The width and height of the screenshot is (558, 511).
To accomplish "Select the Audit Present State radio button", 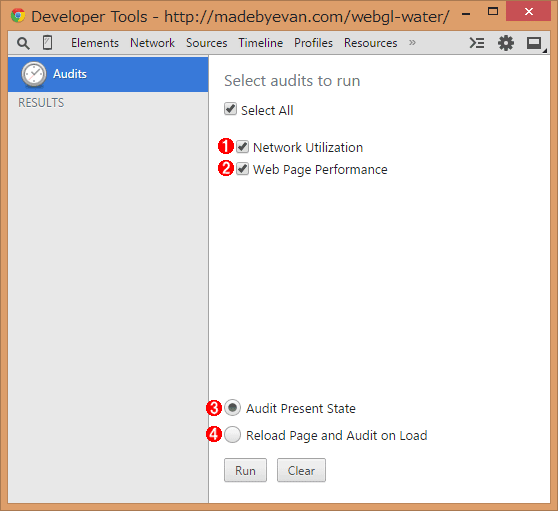I will click(232, 408).
